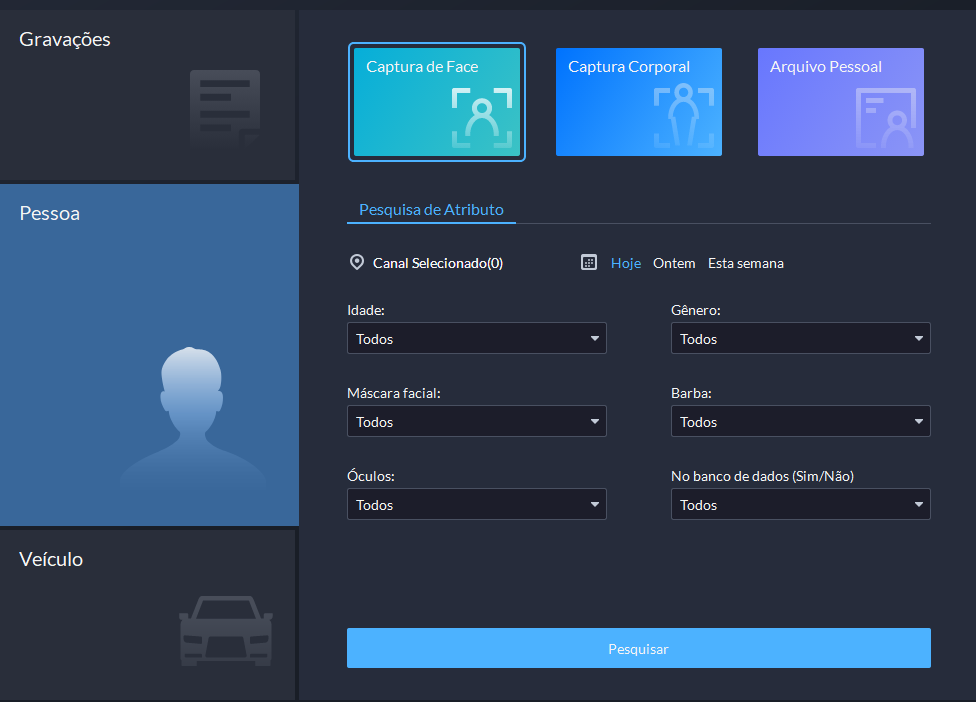The width and height of the screenshot is (976, 702).
Task: Open the Gravações section
Action: click(x=148, y=95)
